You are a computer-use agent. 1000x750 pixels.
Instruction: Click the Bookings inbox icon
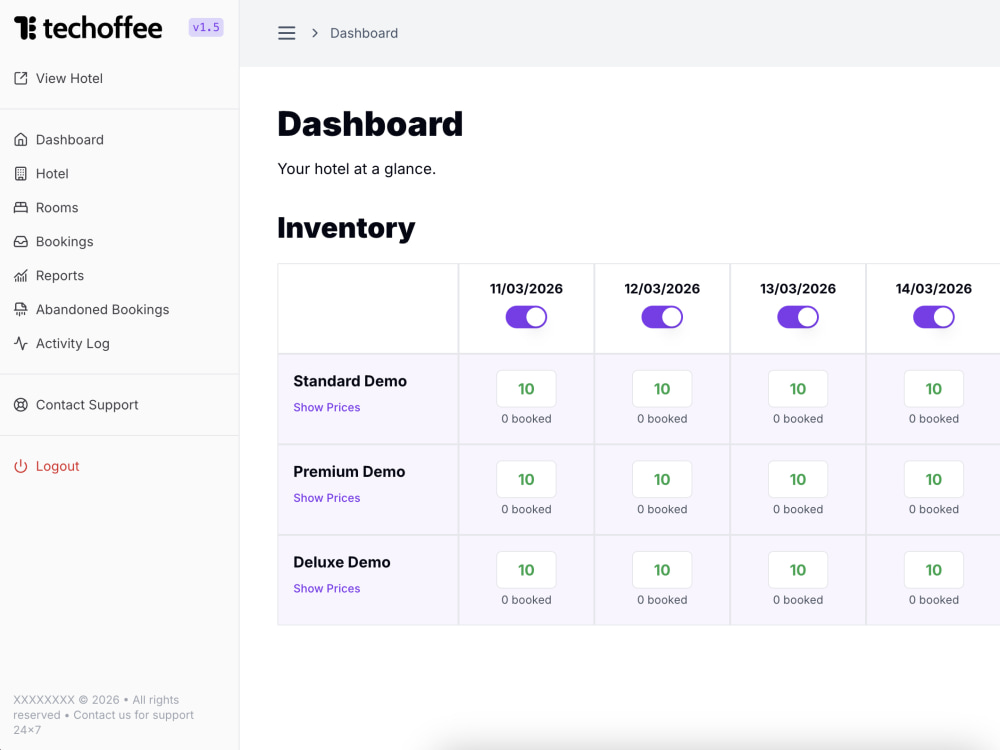[21, 242]
